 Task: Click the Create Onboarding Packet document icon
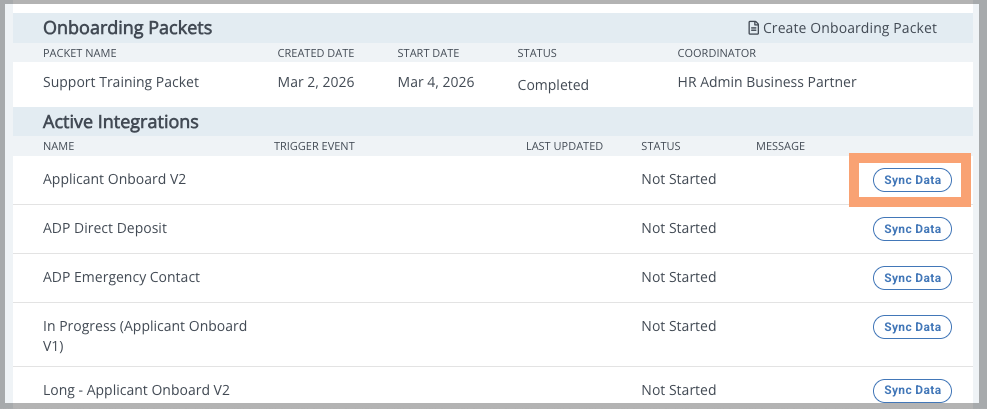click(x=753, y=28)
